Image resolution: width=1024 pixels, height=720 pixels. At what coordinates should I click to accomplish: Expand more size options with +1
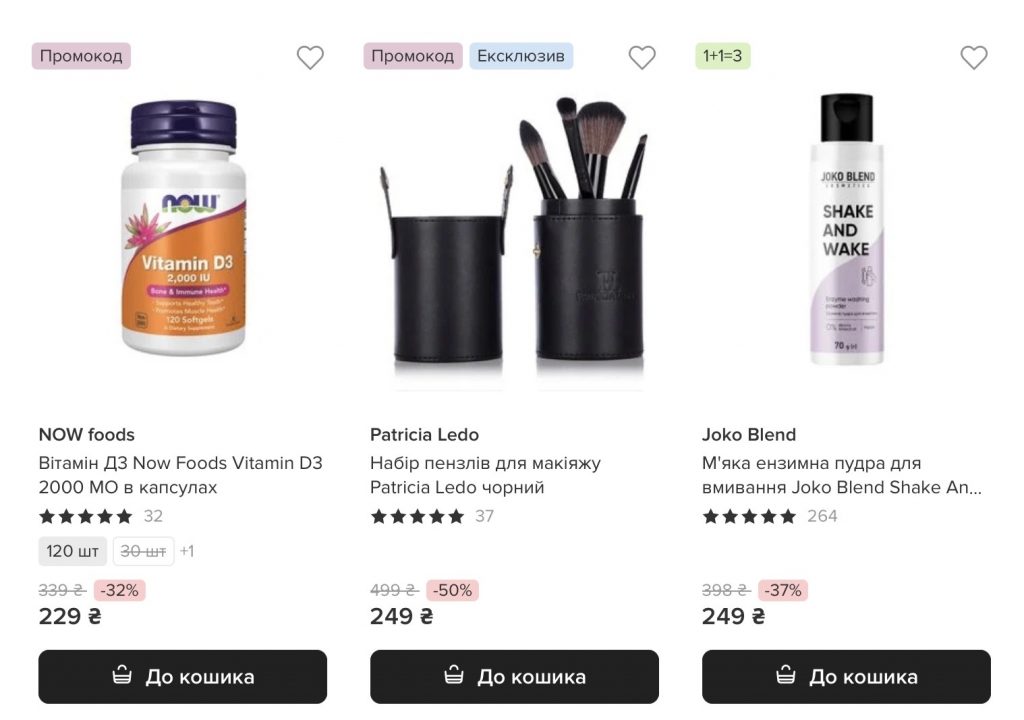pos(187,551)
